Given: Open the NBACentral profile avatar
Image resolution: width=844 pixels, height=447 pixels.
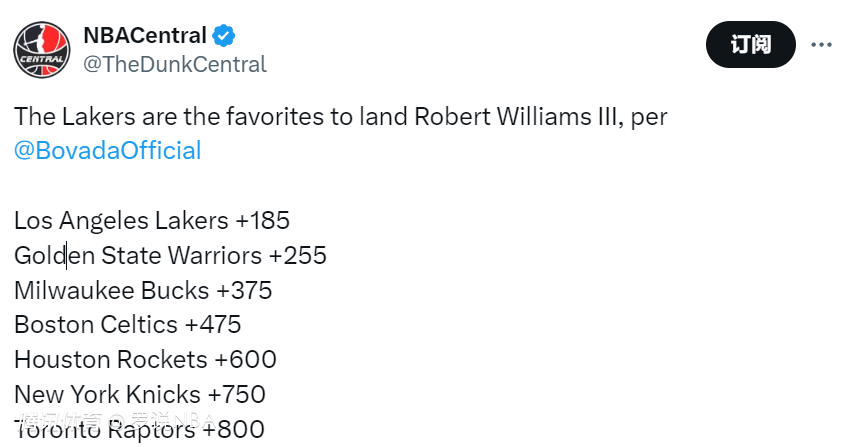Looking at the screenshot, I should [42, 50].
